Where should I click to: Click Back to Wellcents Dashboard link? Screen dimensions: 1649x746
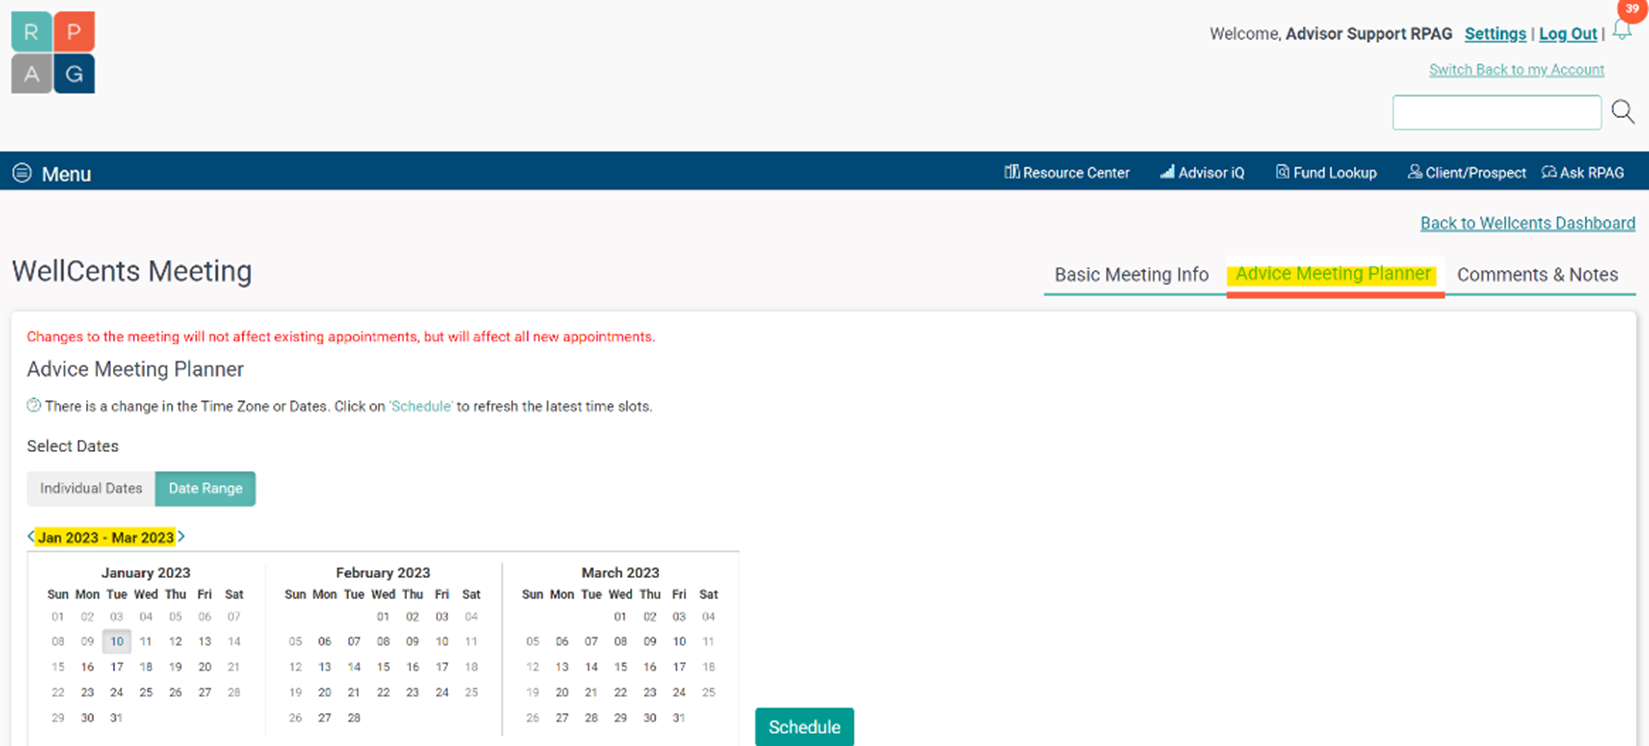click(x=1527, y=223)
